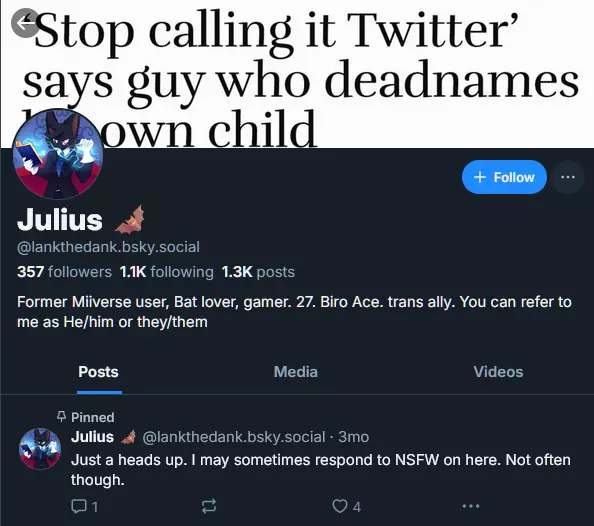Open small avatar on pinned post

point(40,449)
